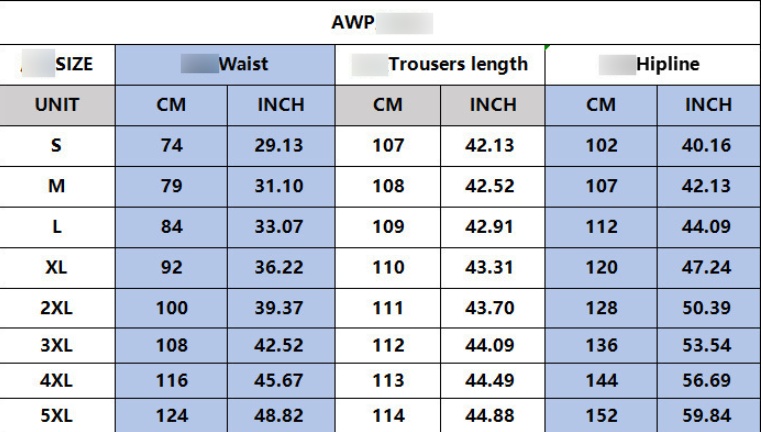The image size is (763, 432).
Task: Select the UNIT row label cell
Action: click(x=57, y=104)
